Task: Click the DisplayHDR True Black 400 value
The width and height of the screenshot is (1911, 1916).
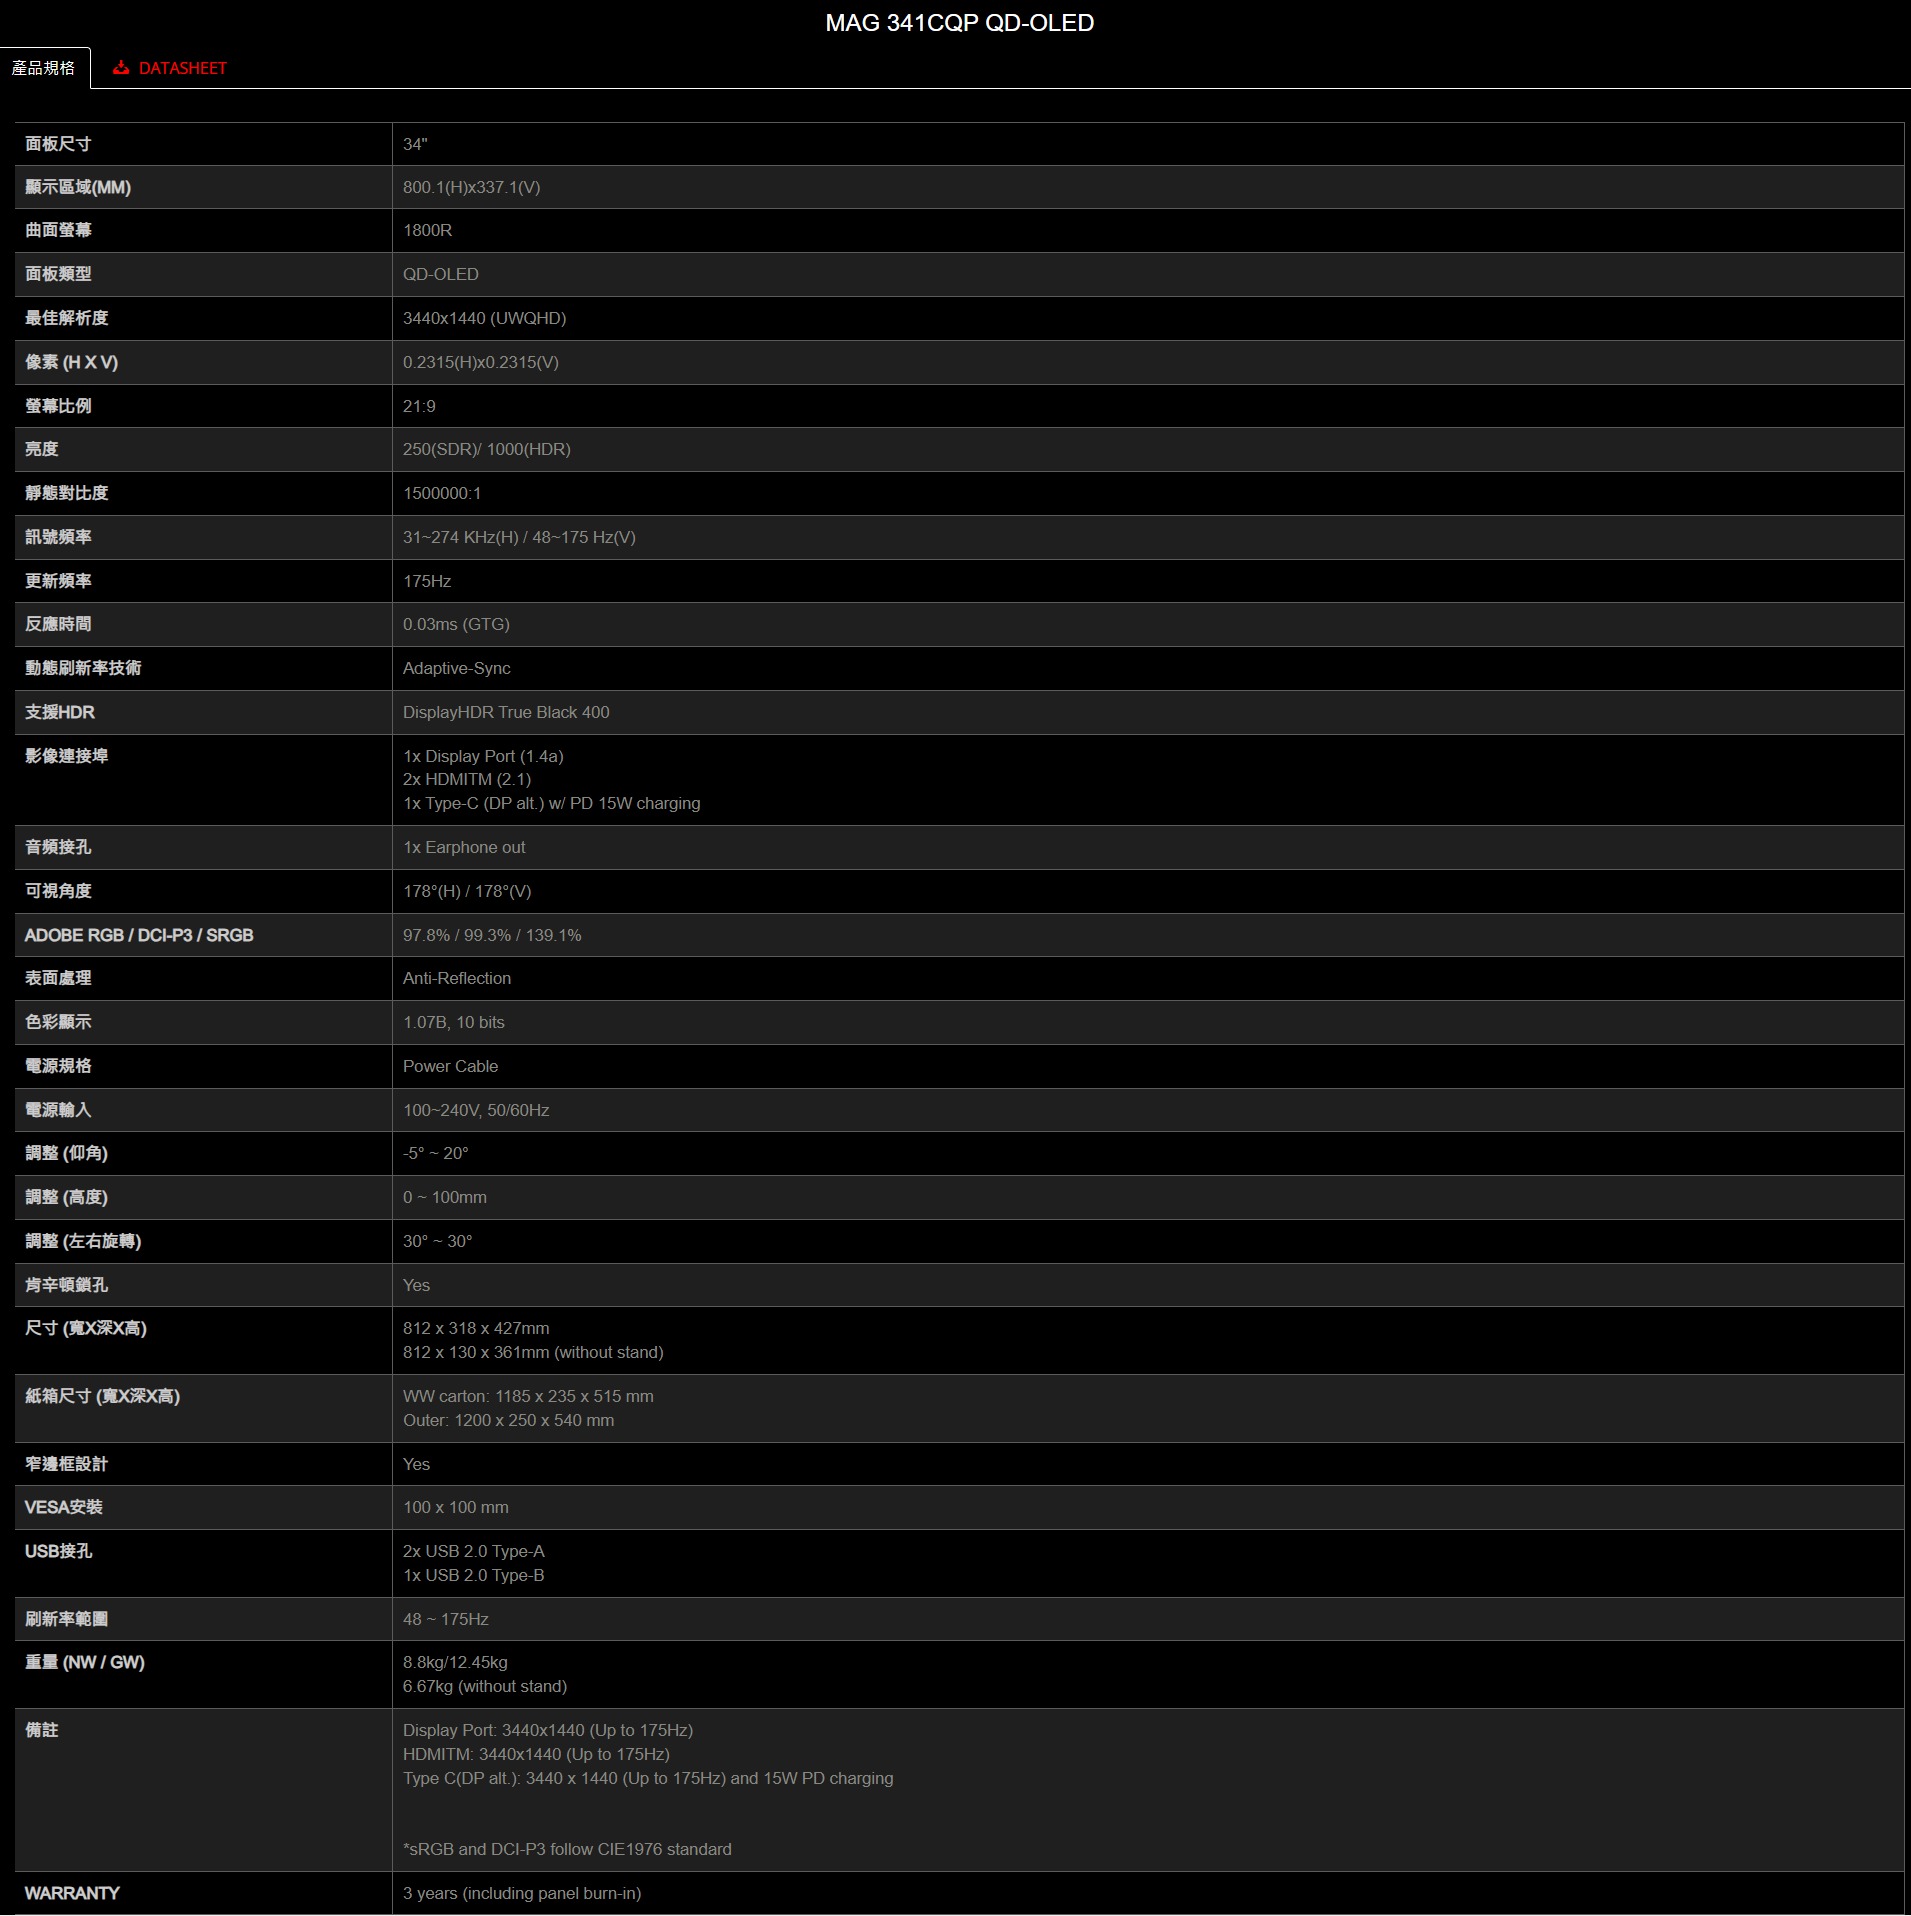Action: point(506,712)
